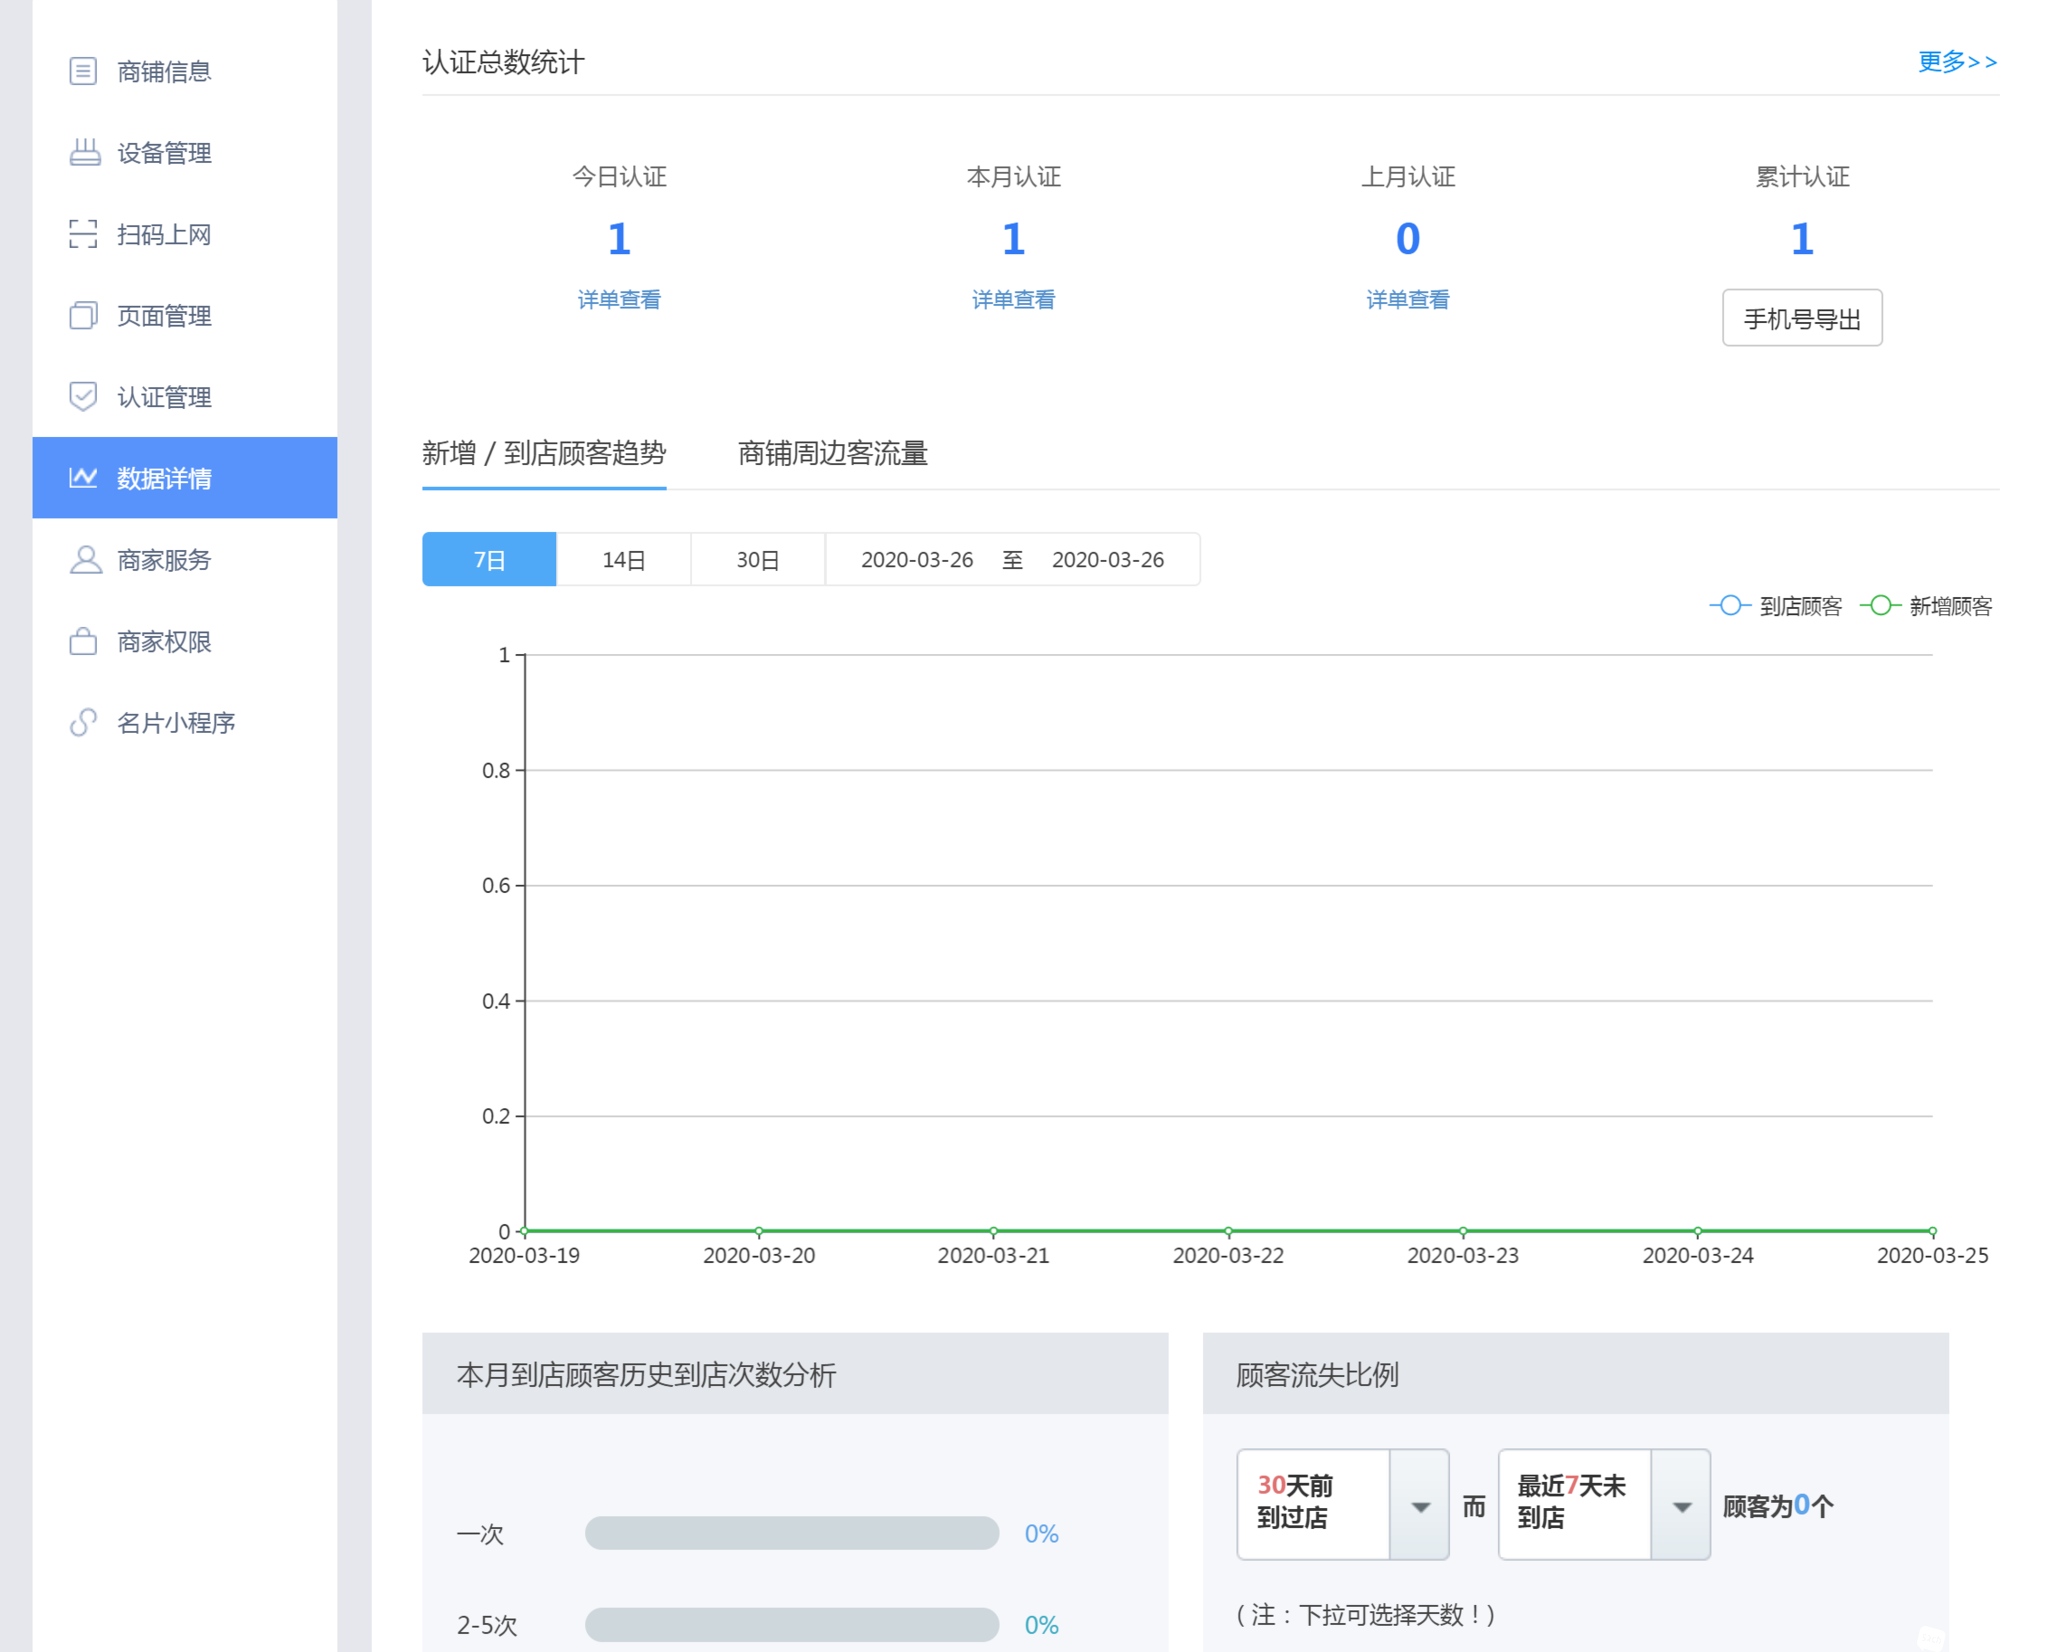Select the 7日 range button

489,559
